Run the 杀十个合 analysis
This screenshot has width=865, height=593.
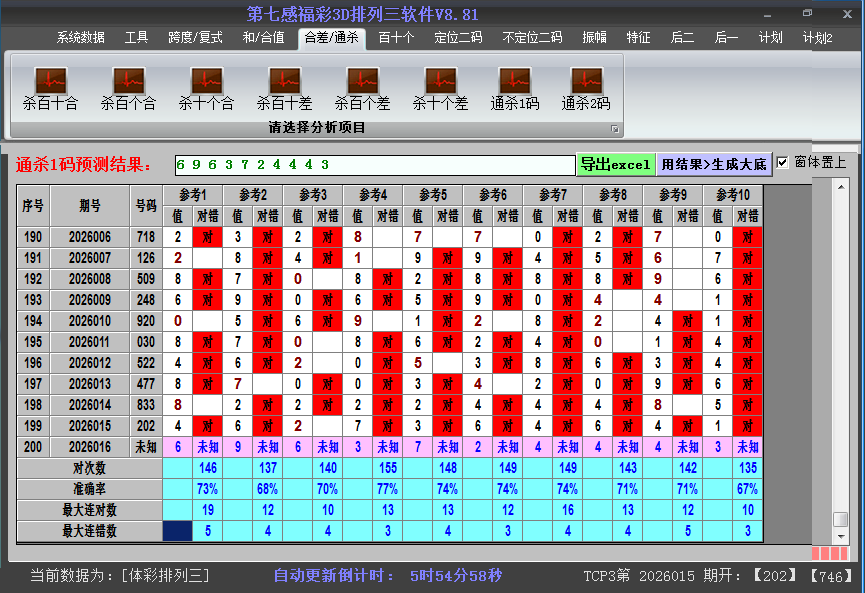pyautogui.click(x=206, y=87)
